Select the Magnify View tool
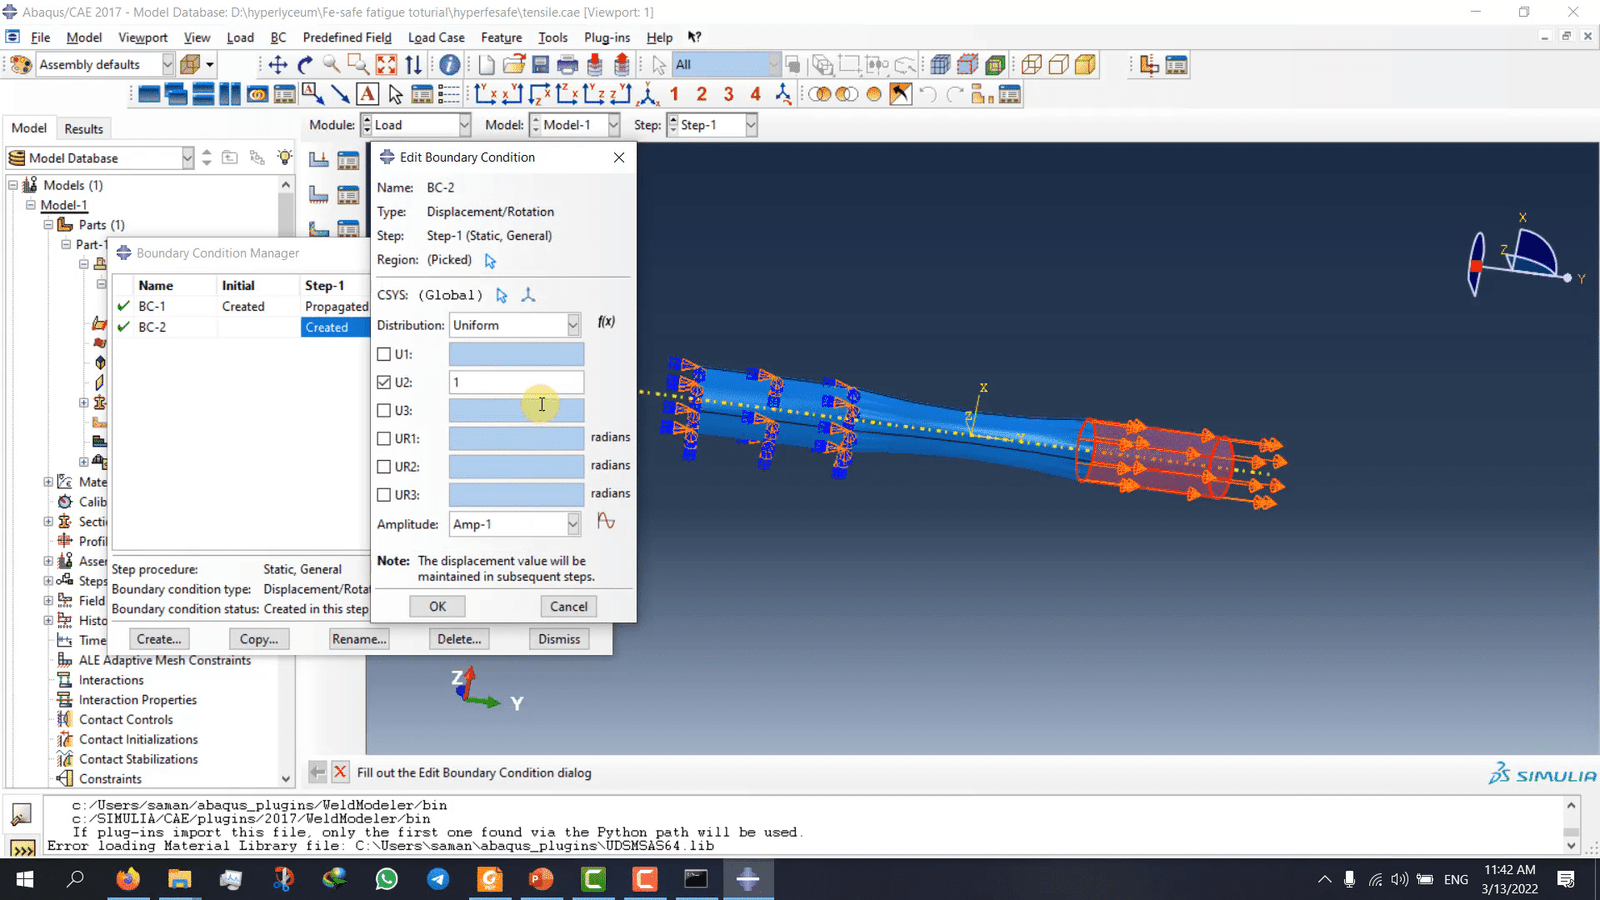The image size is (1600, 900). (331, 65)
